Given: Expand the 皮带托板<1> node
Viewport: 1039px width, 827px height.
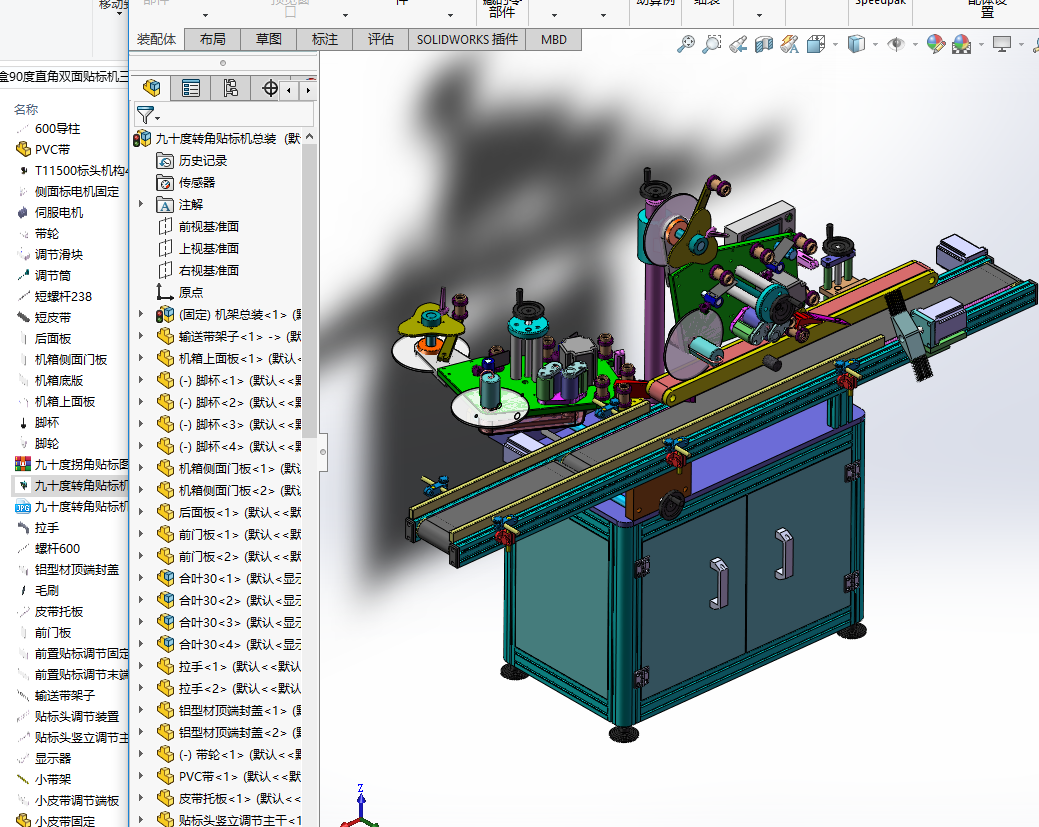Looking at the screenshot, I should tap(140, 798).
